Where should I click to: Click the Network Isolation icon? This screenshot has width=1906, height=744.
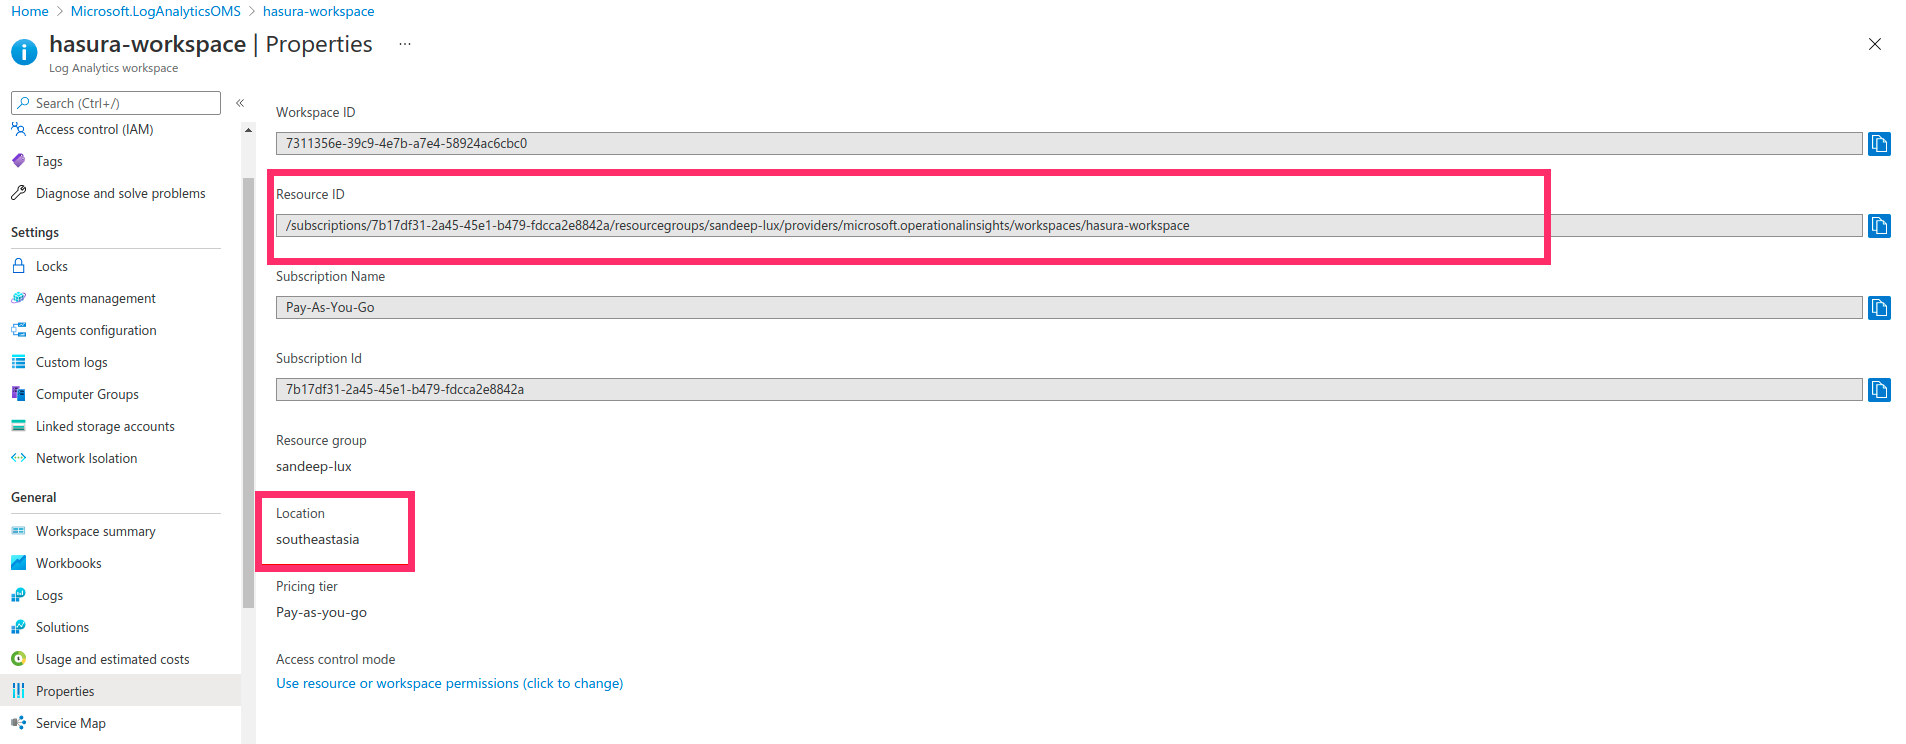click(x=18, y=458)
